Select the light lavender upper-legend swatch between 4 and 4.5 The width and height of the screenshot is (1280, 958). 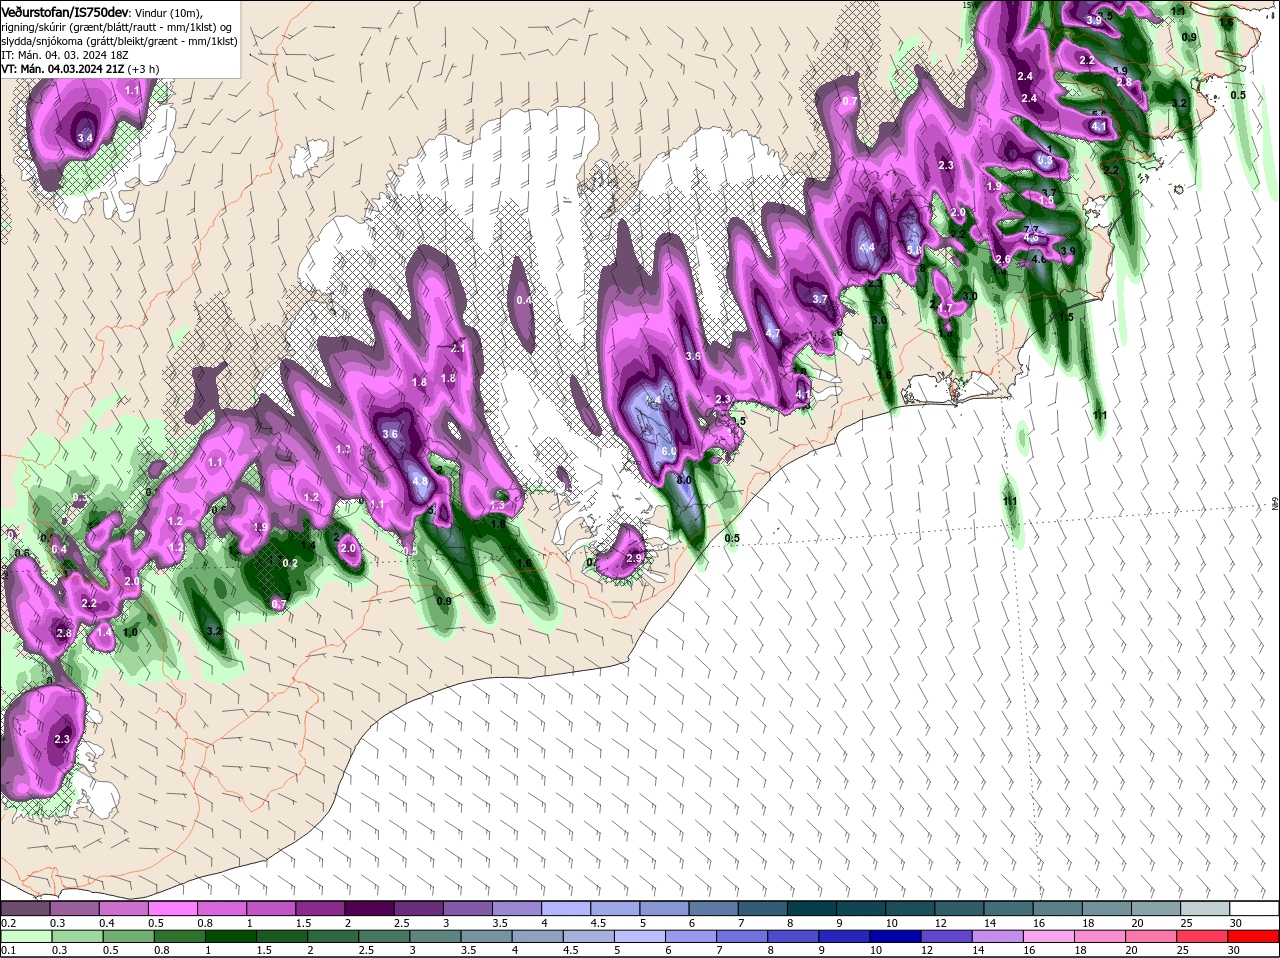tap(566, 908)
